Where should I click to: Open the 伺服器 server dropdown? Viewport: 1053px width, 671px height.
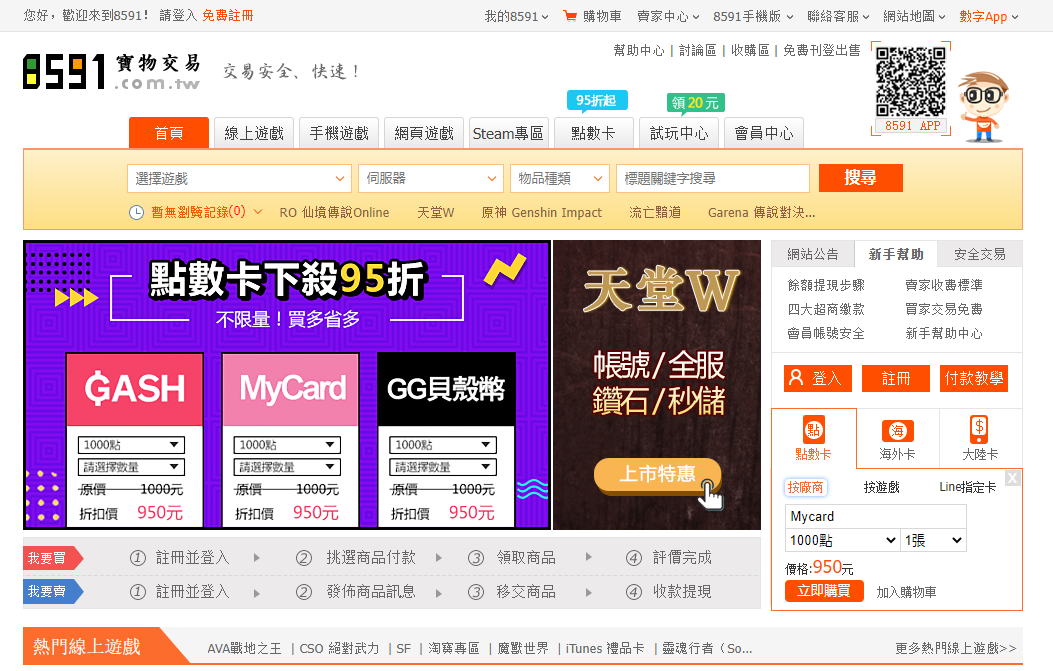[431, 179]
